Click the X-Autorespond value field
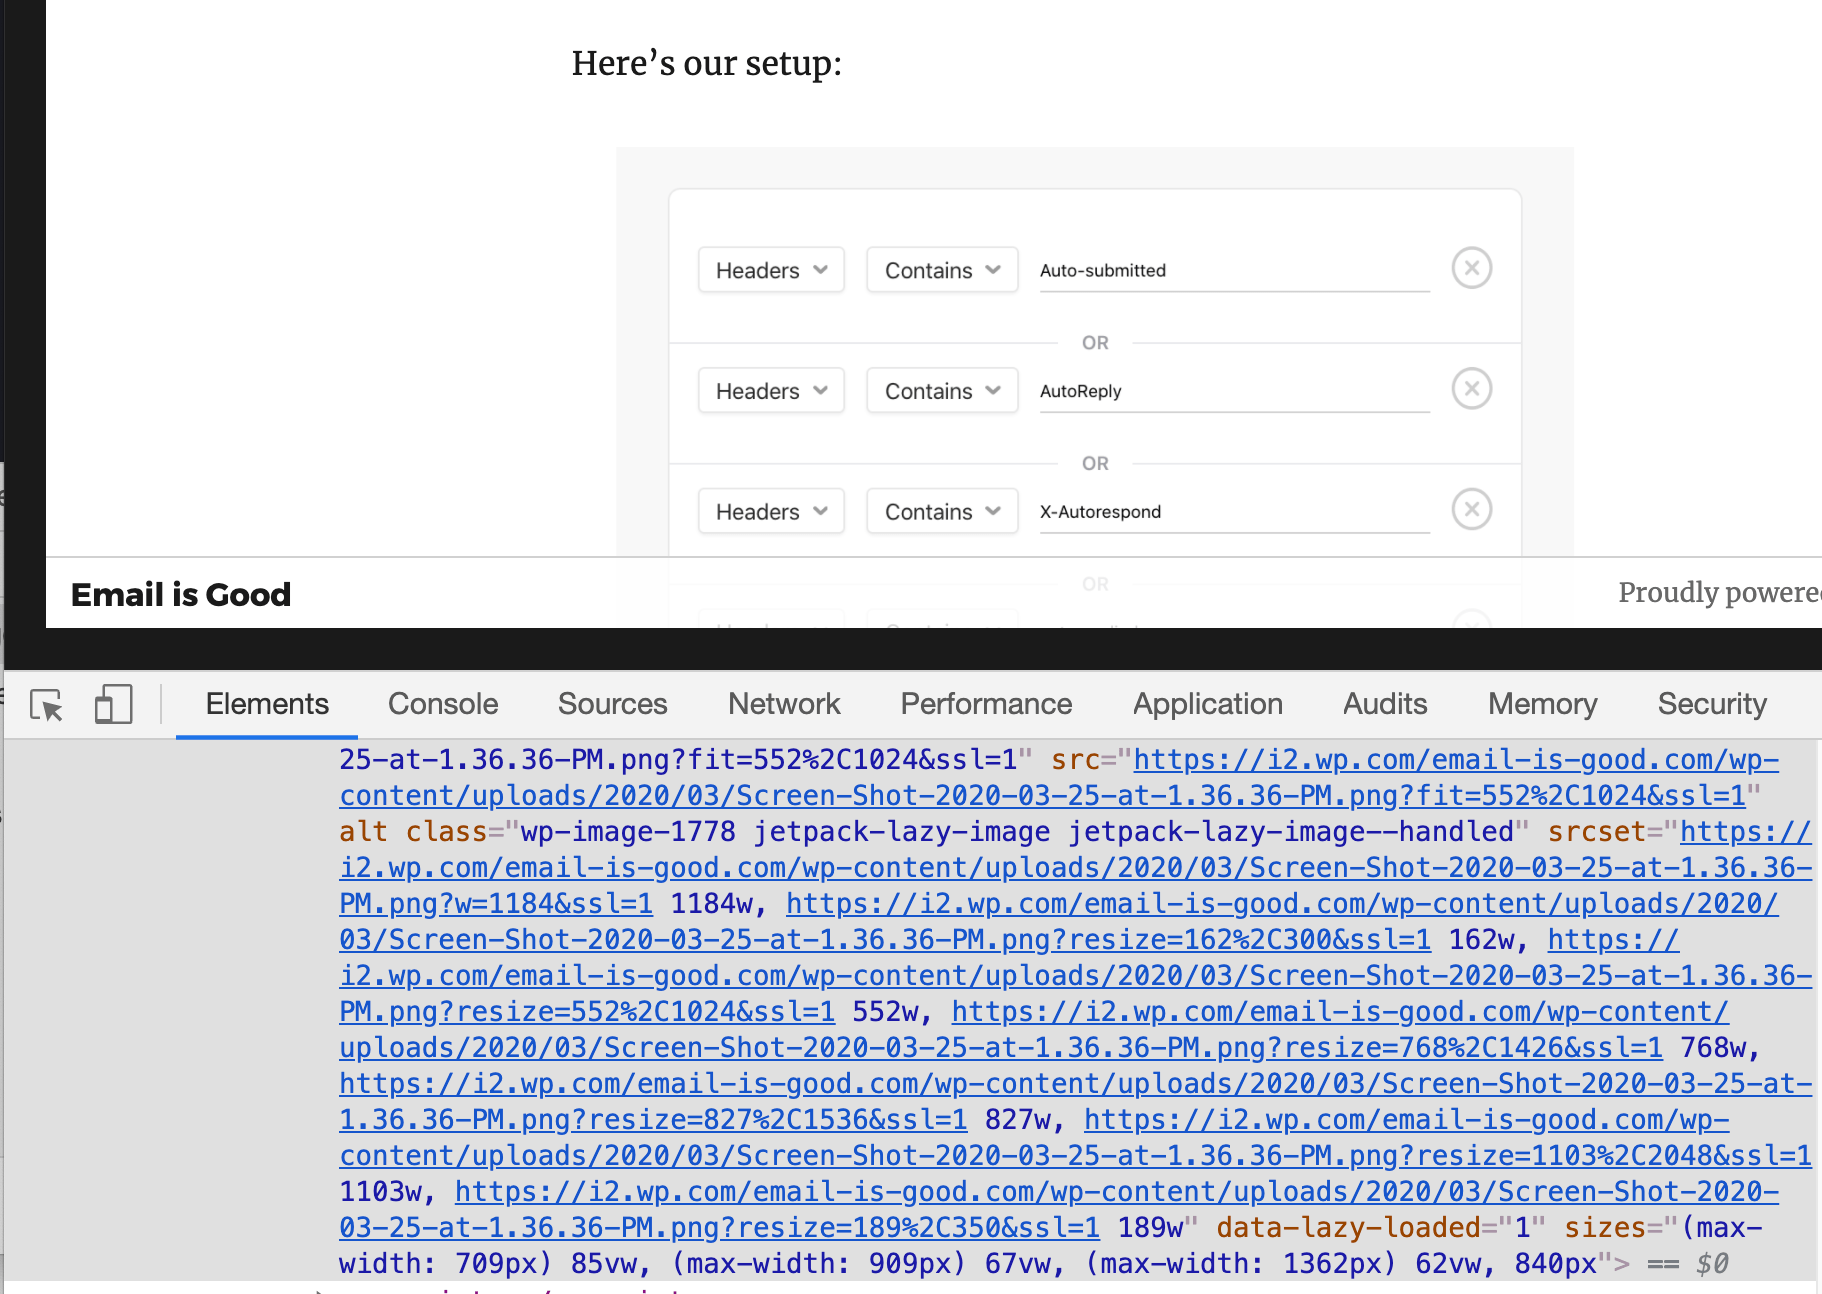The width and height of the screenshot is (1822, 1294). click(x=1234, y=512)
